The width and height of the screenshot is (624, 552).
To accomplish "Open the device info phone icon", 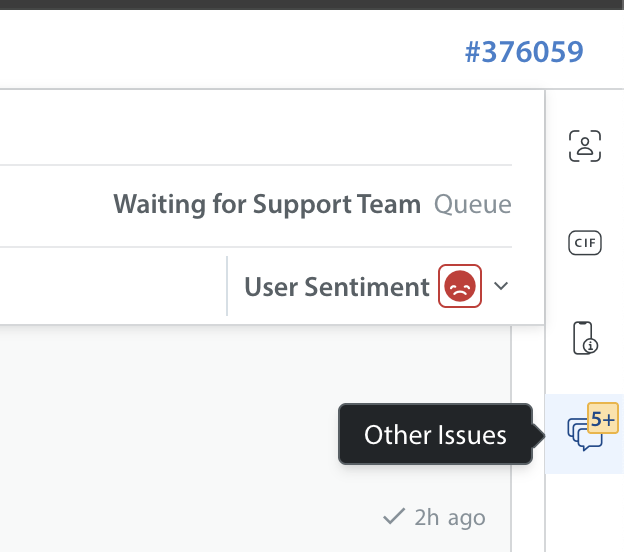I will tap(585, 338).
